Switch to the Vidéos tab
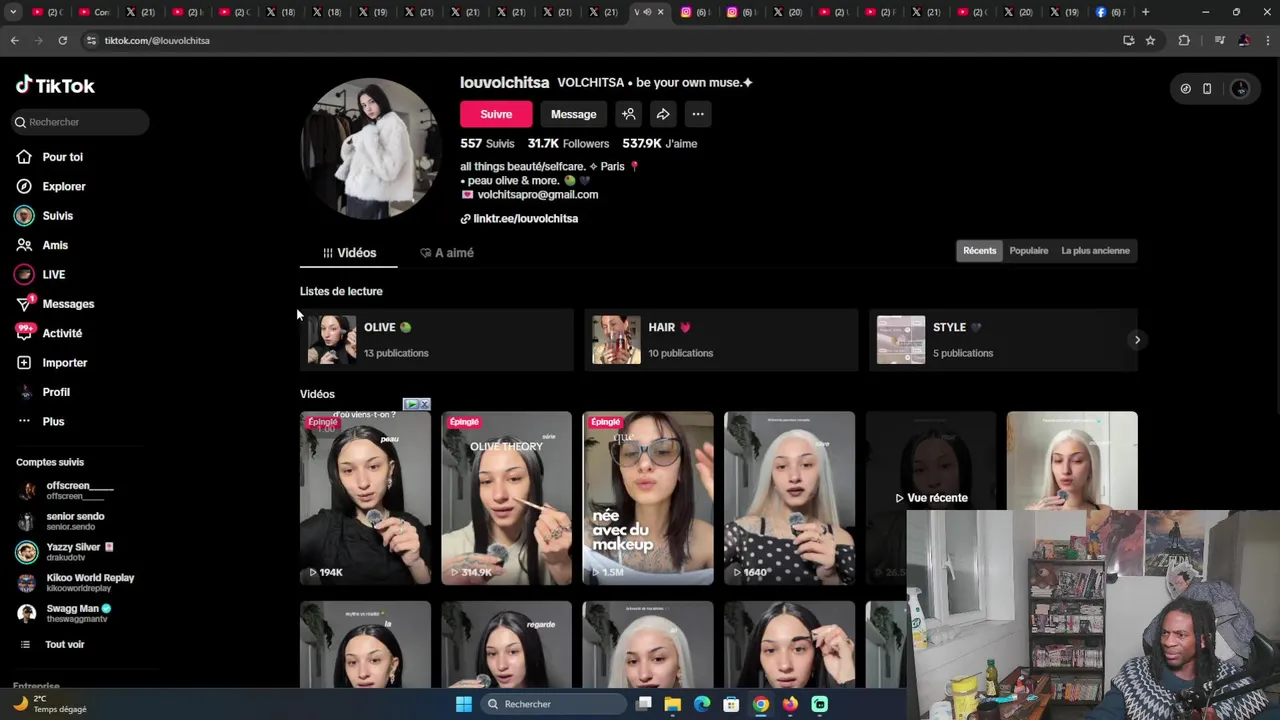1280x720 pixels. [349, 253]
